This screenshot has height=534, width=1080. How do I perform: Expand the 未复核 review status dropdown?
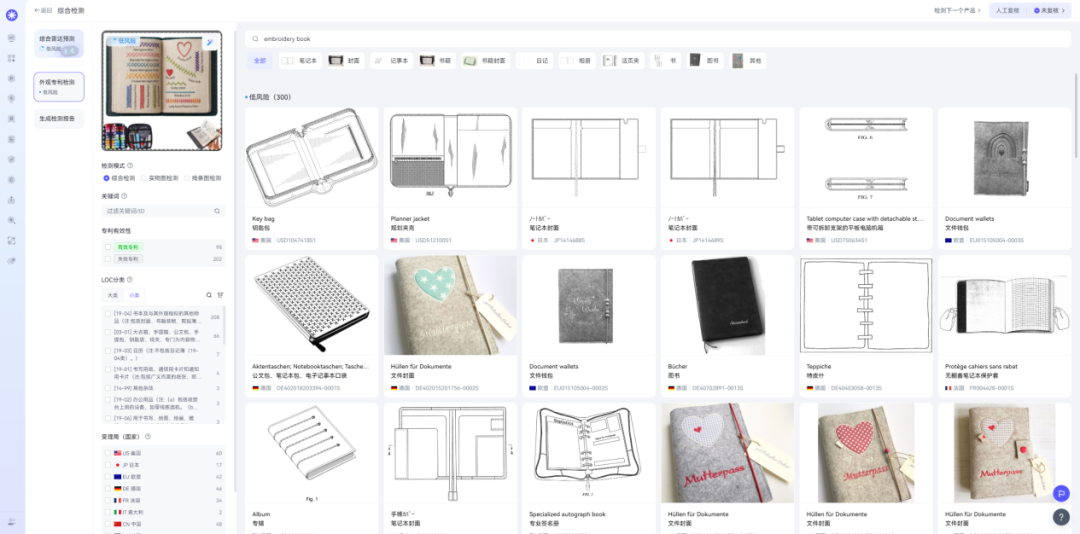[x=1046, y=10]
